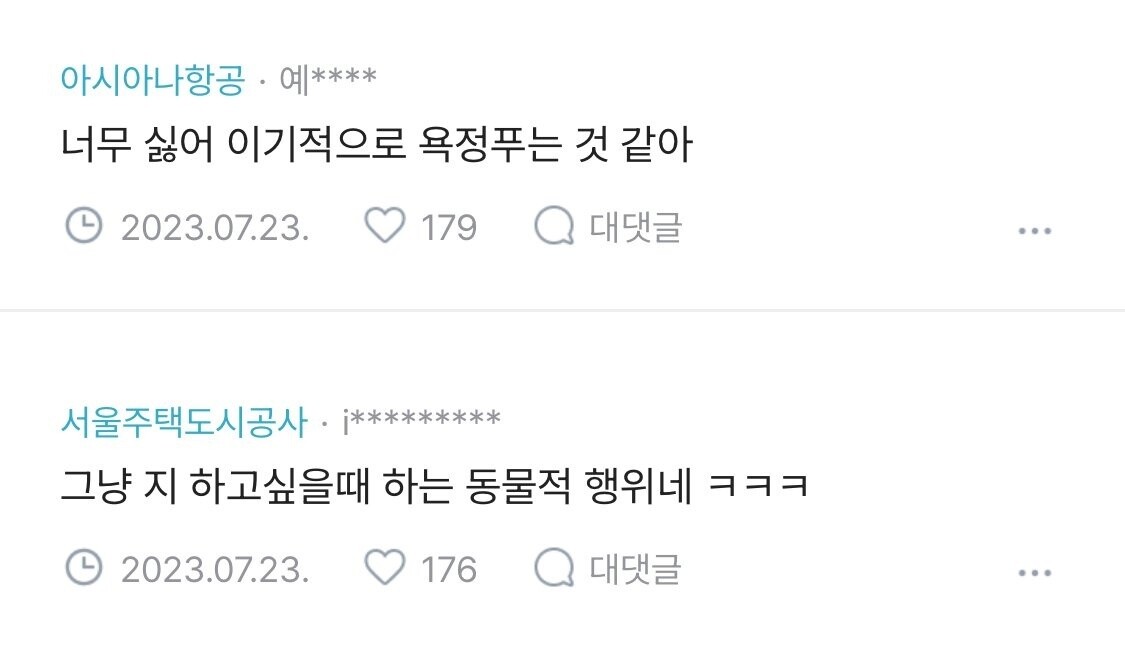Open the 아시아나항공 company link
Image resolution: width=1125 pixels, height=650 pixels.
[x=153, y=79]
